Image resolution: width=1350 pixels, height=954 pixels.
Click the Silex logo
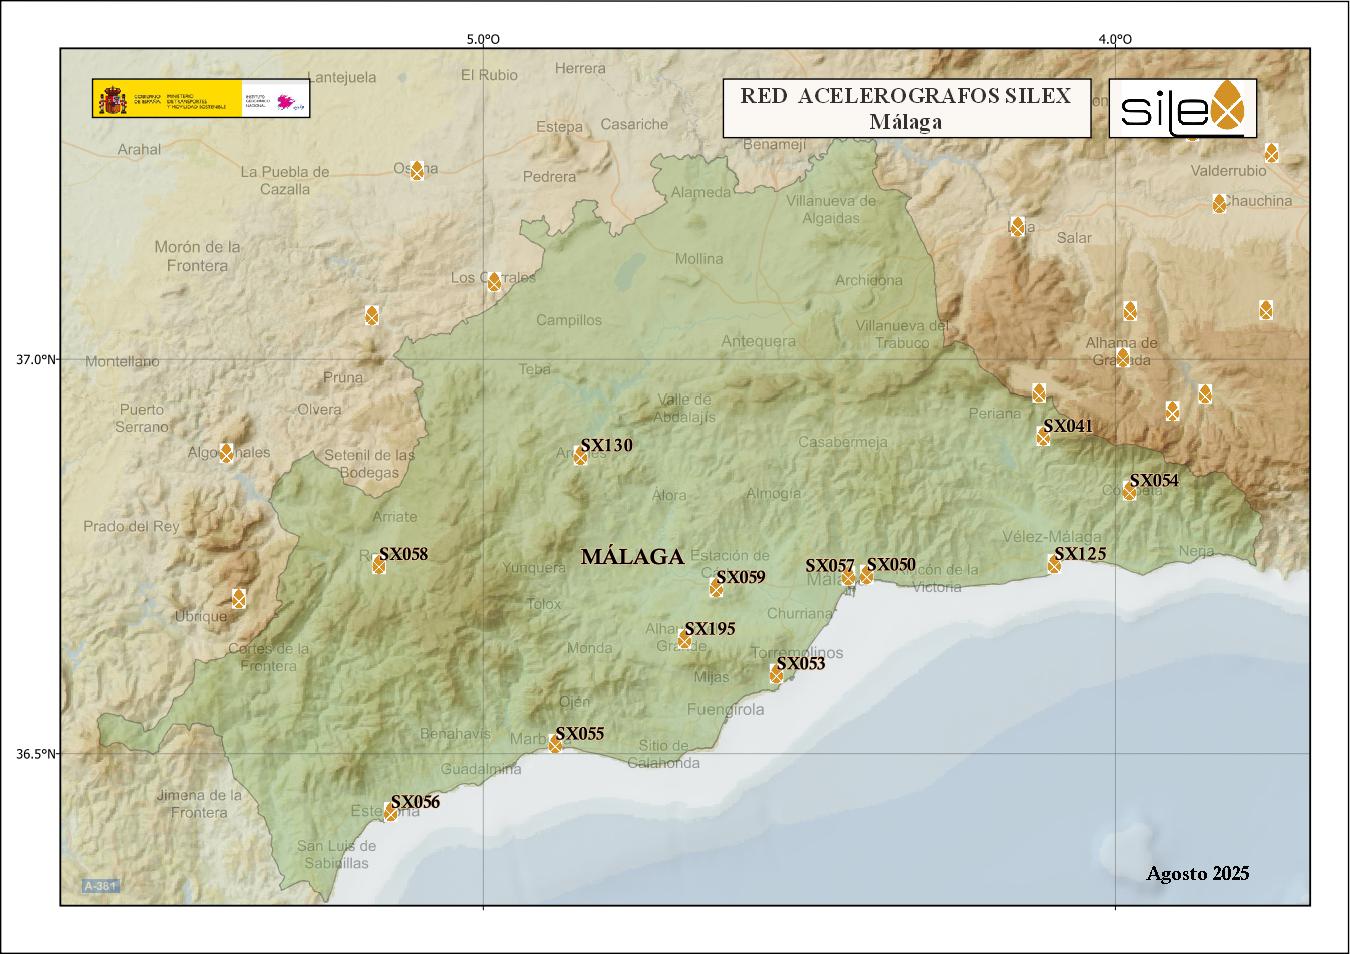1183,107
